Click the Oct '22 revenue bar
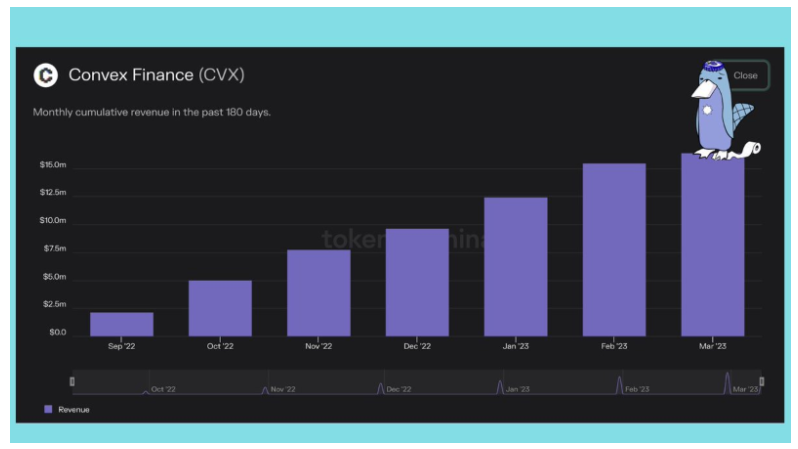The width and height of the screenshot is (798, 449). (220, 308)
